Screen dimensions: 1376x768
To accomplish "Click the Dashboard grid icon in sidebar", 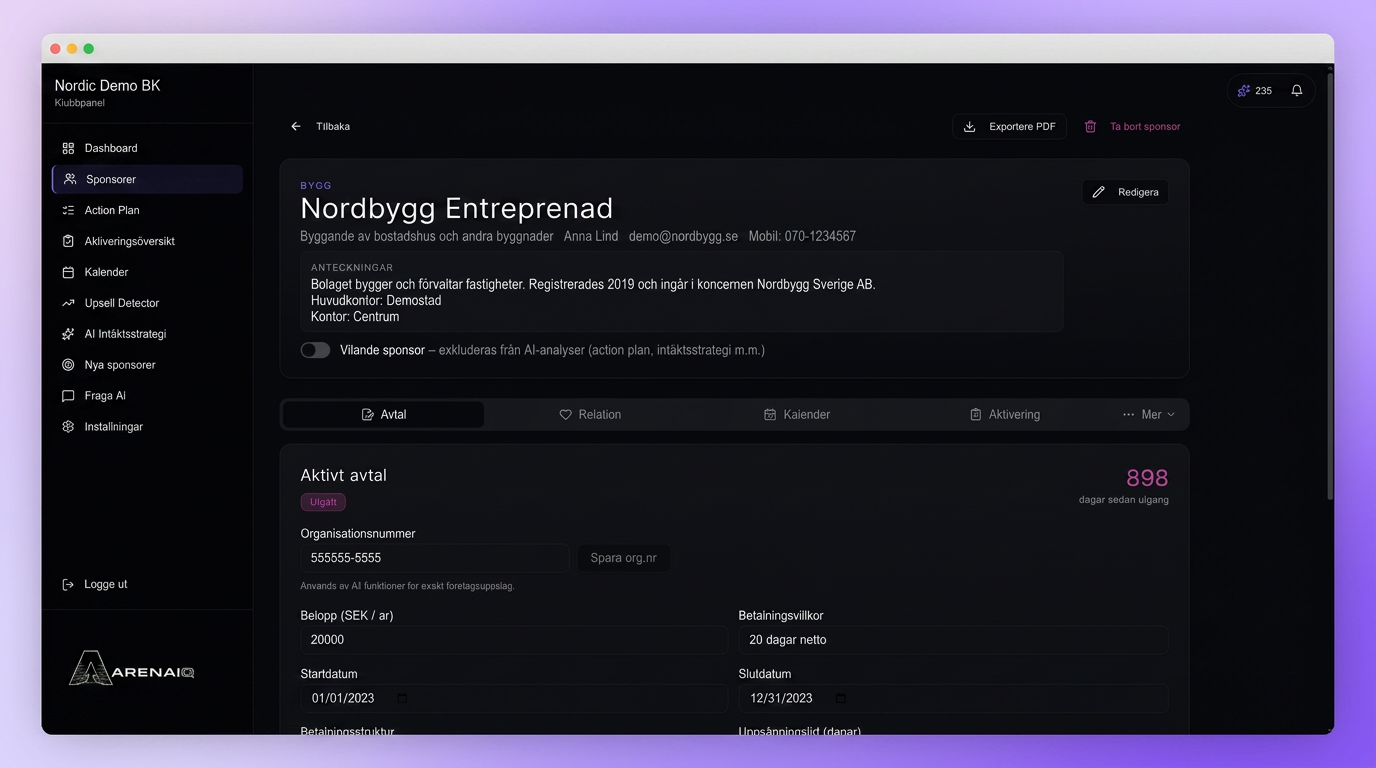I will (x=68, y=148).
